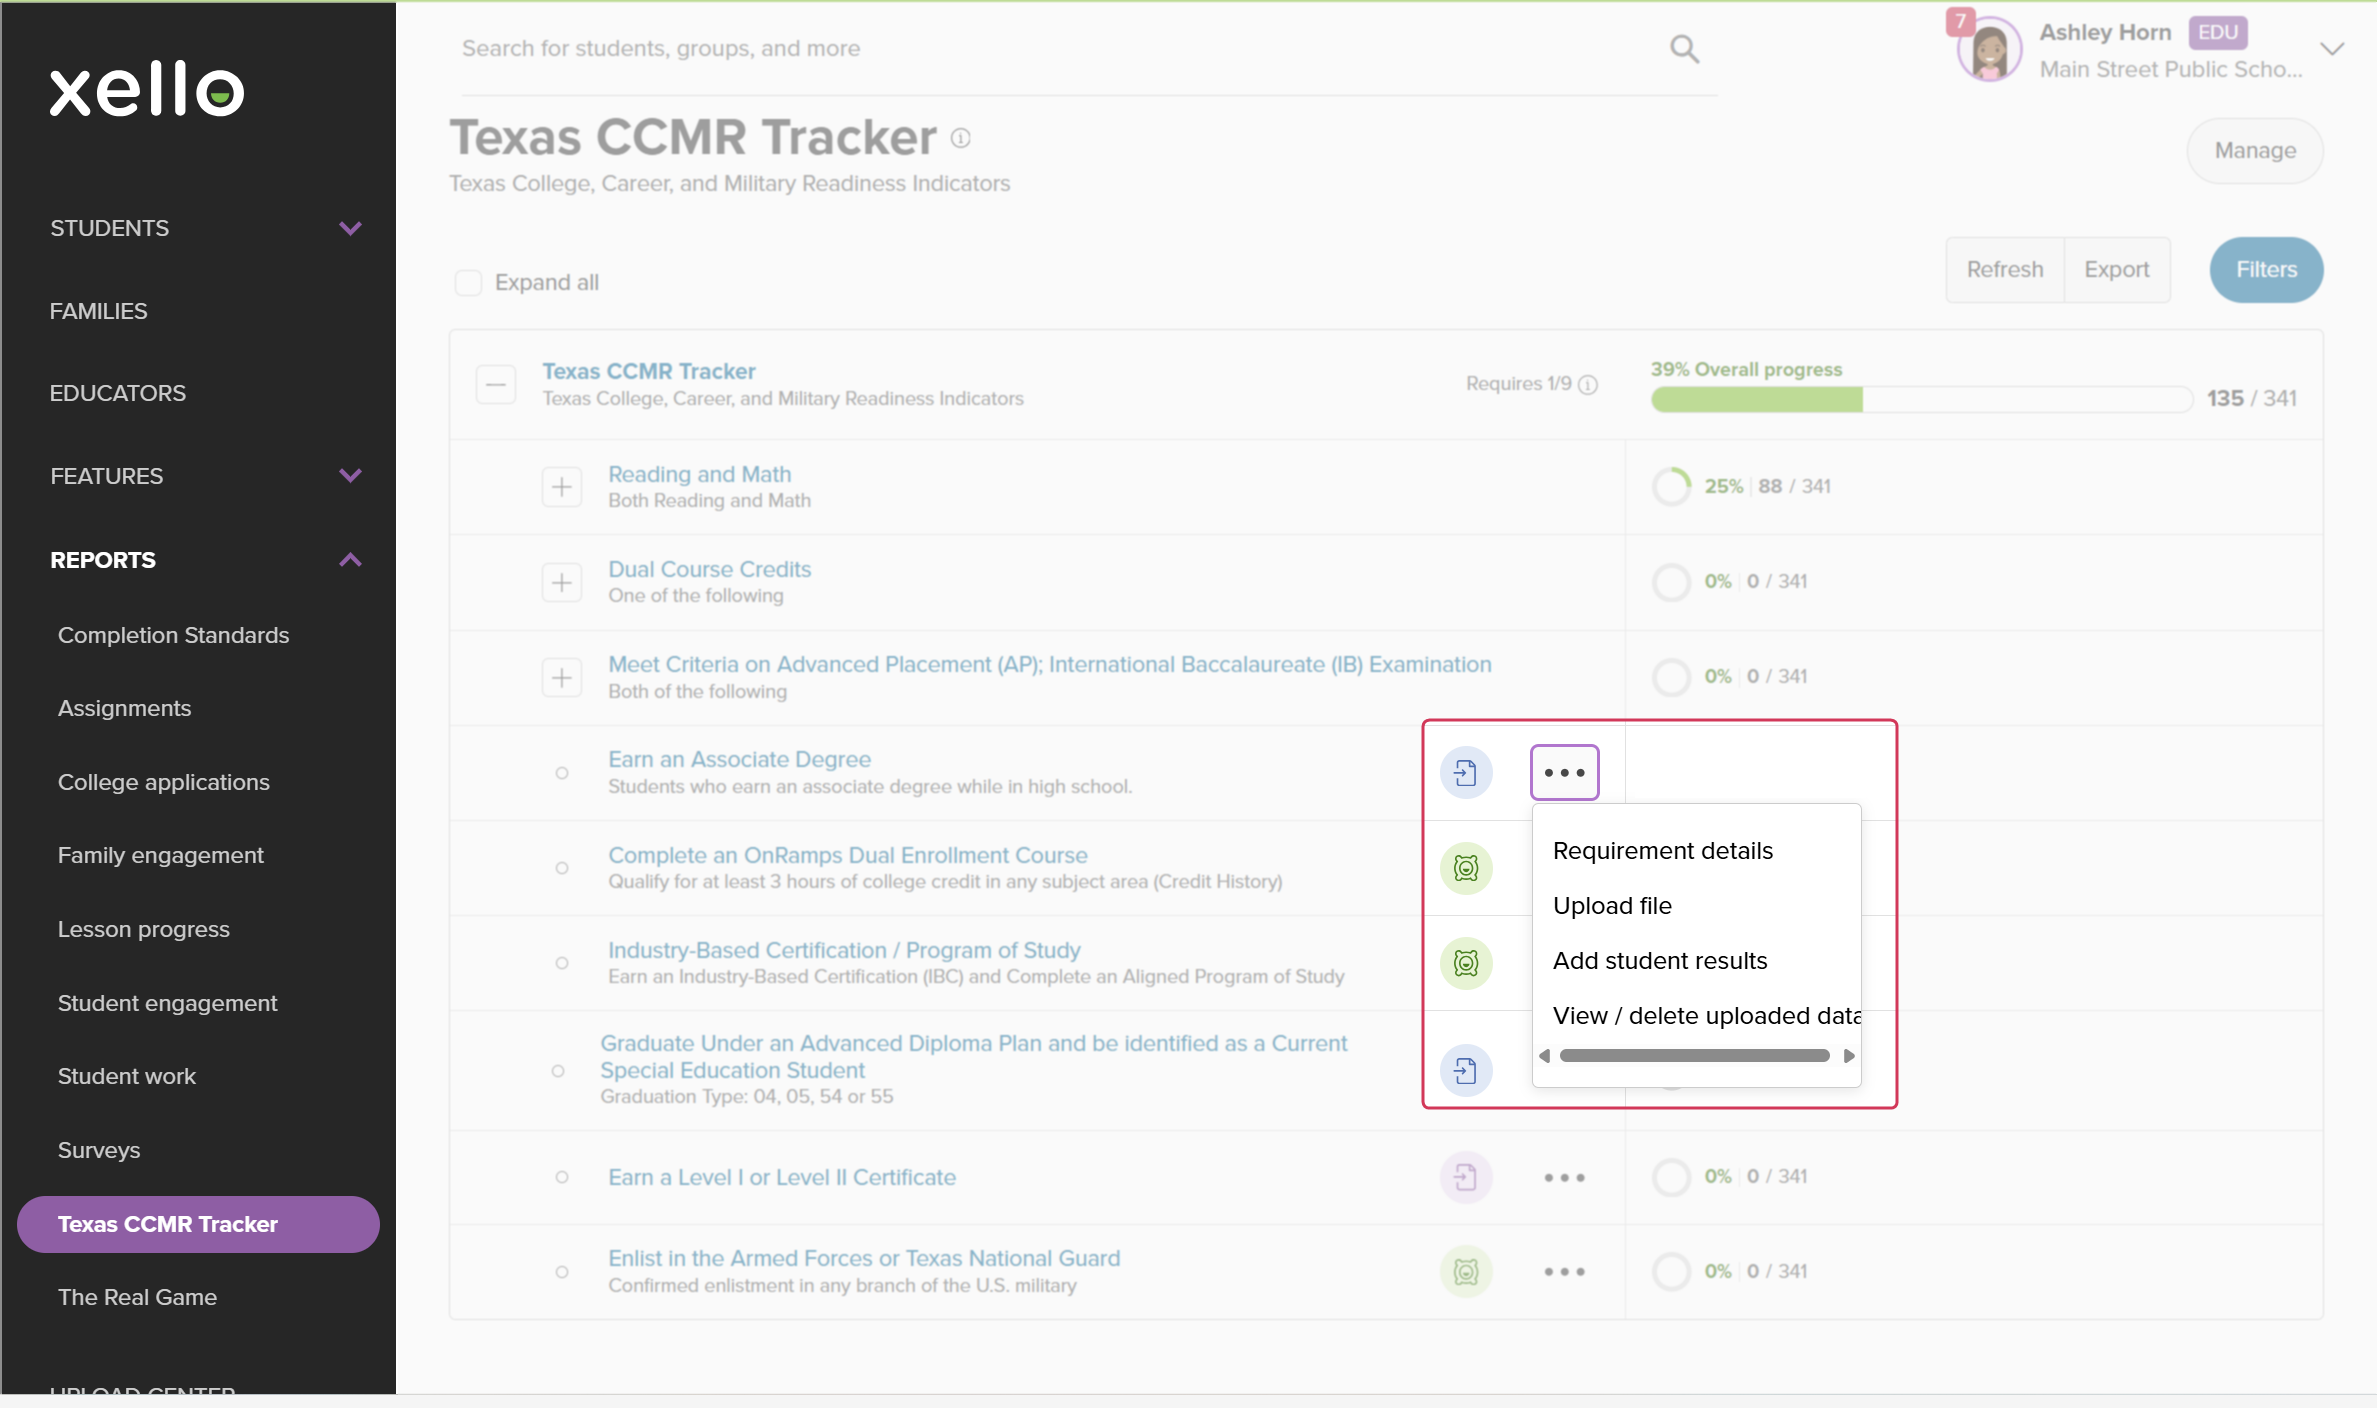
Task: Open the three-dot menu for Earn an Associate Degree
Action: pyautogui.click(x=1564, y=772)
